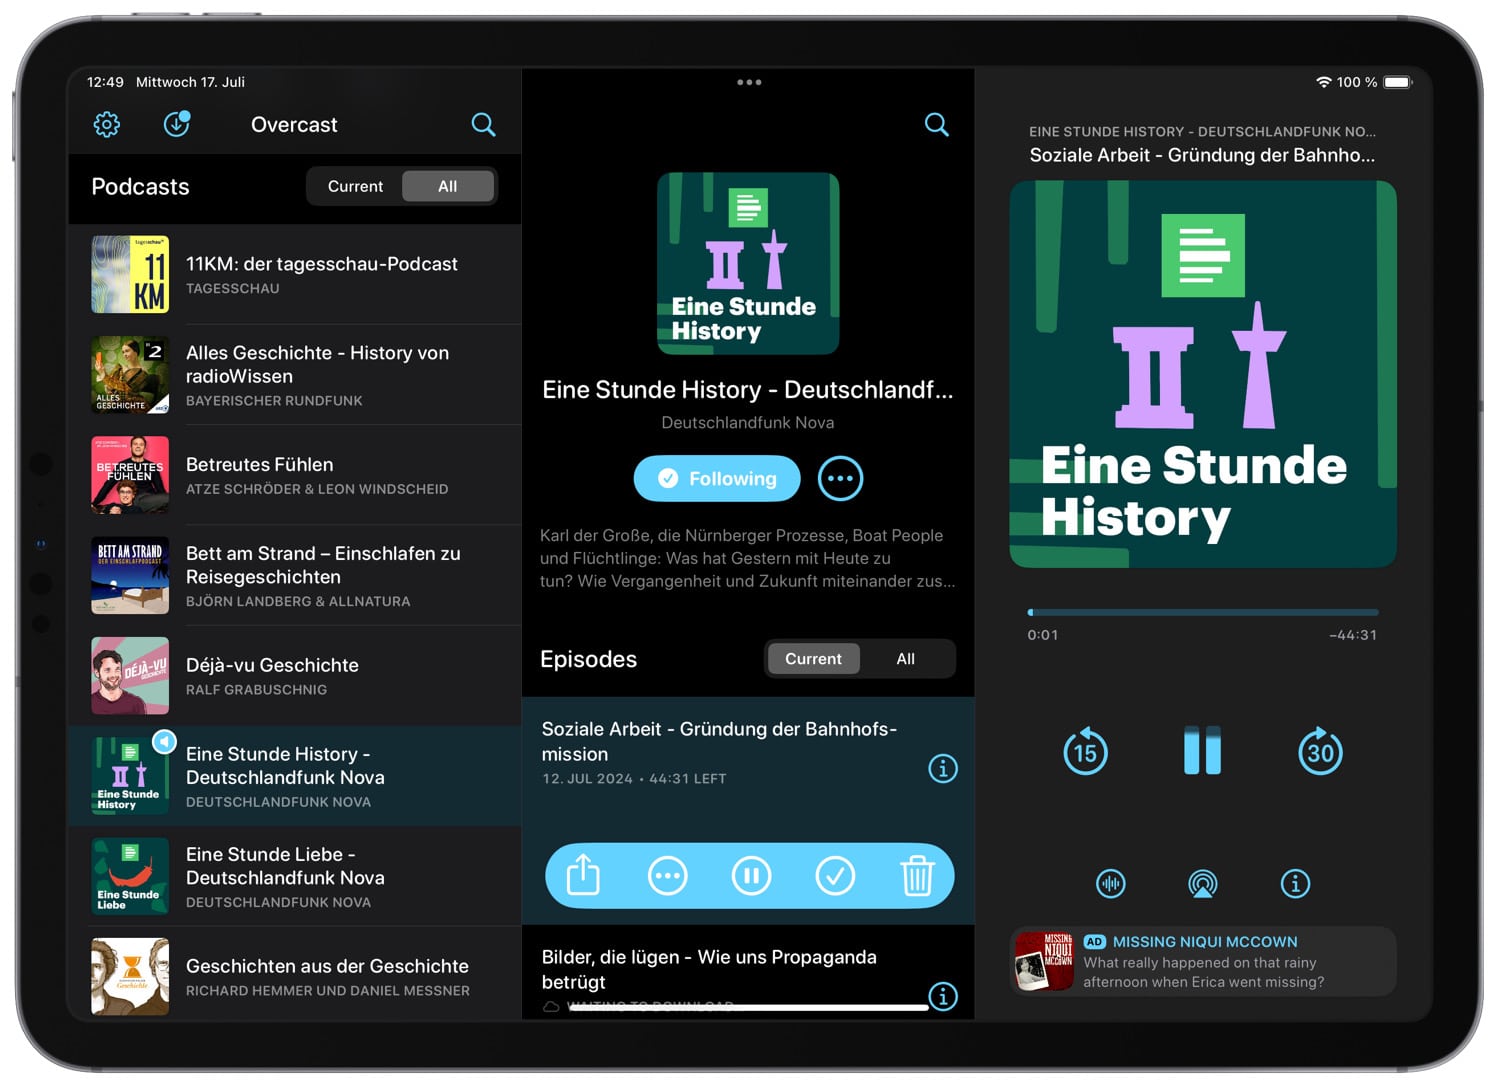Skip forward 30 seconds

pos(1320,752)
